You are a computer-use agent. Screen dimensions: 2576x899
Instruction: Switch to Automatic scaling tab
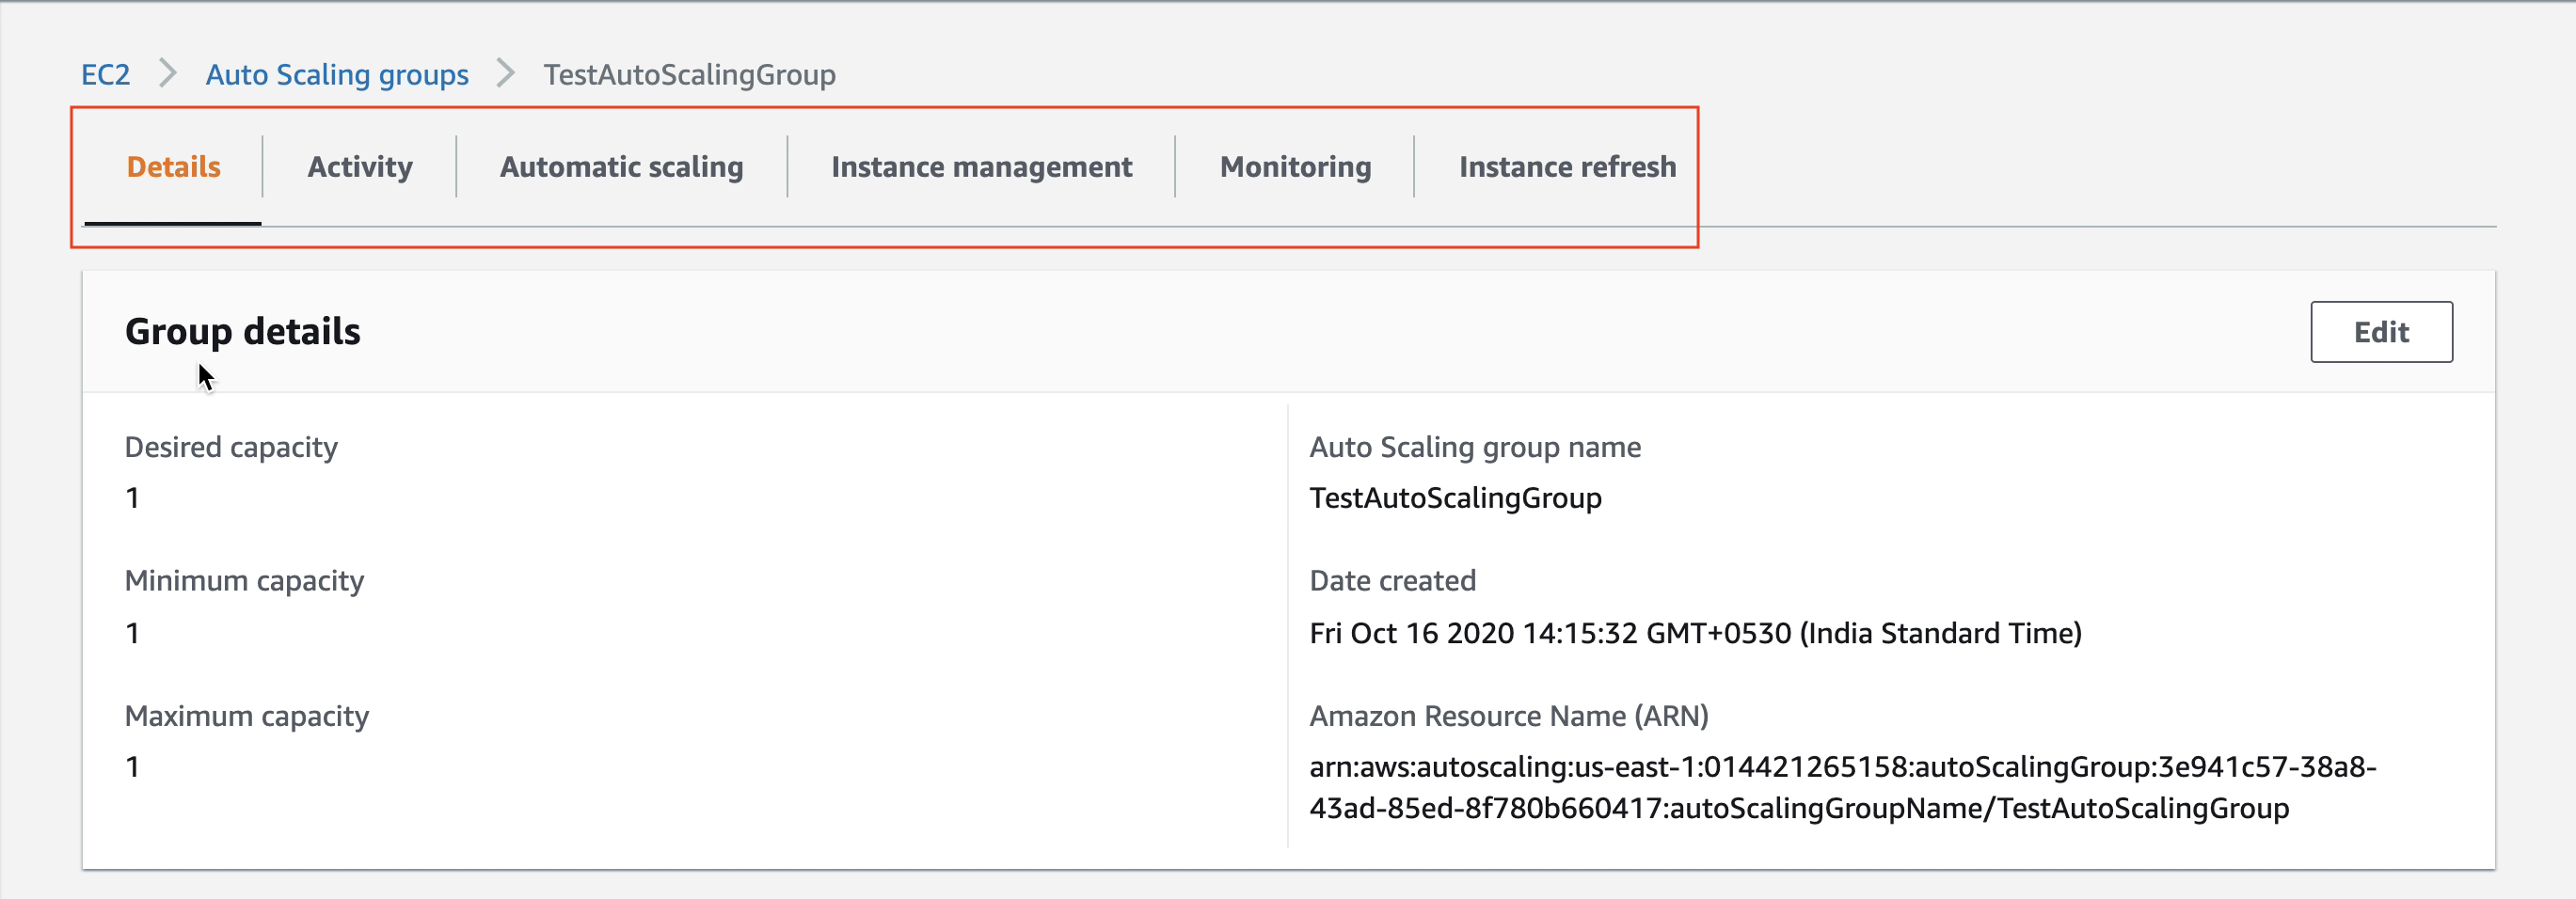click(621, 166)
